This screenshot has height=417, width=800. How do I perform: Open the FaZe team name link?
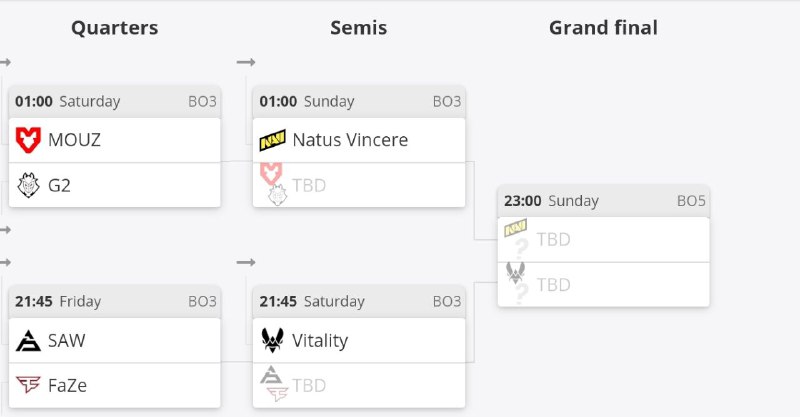[x=69, y=385]
